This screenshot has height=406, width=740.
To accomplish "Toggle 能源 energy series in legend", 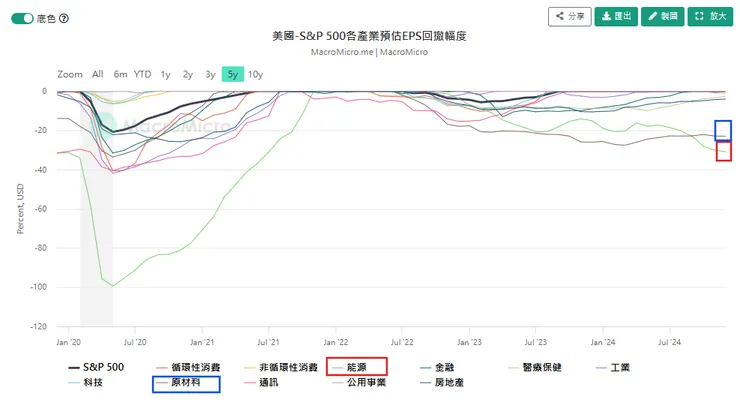I will tap(350, 367).
